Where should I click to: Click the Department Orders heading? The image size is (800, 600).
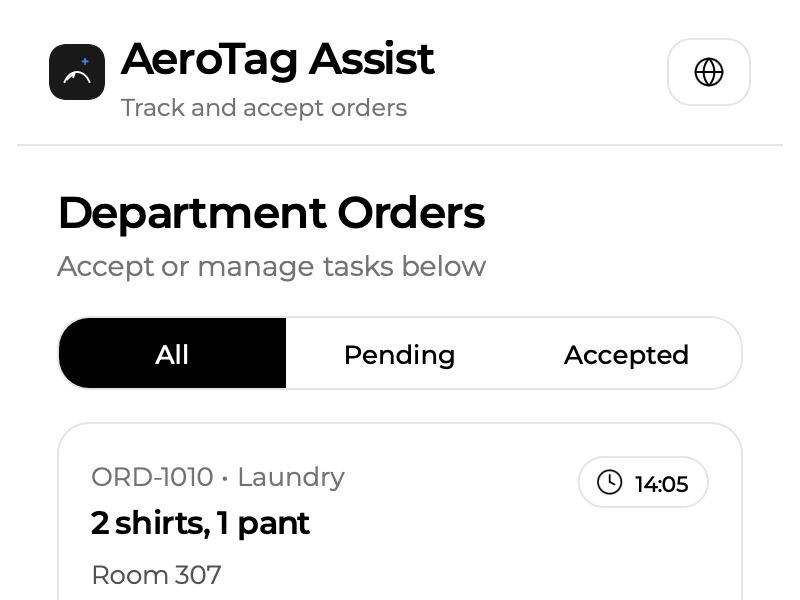point(272,213)
